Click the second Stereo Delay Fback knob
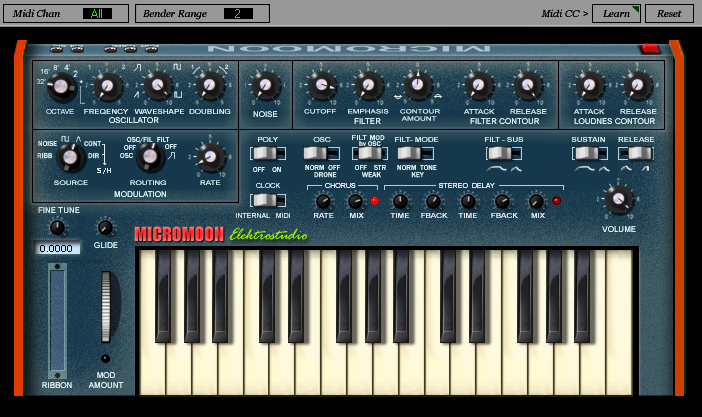The image size is (702, 417). pos(502,201)
